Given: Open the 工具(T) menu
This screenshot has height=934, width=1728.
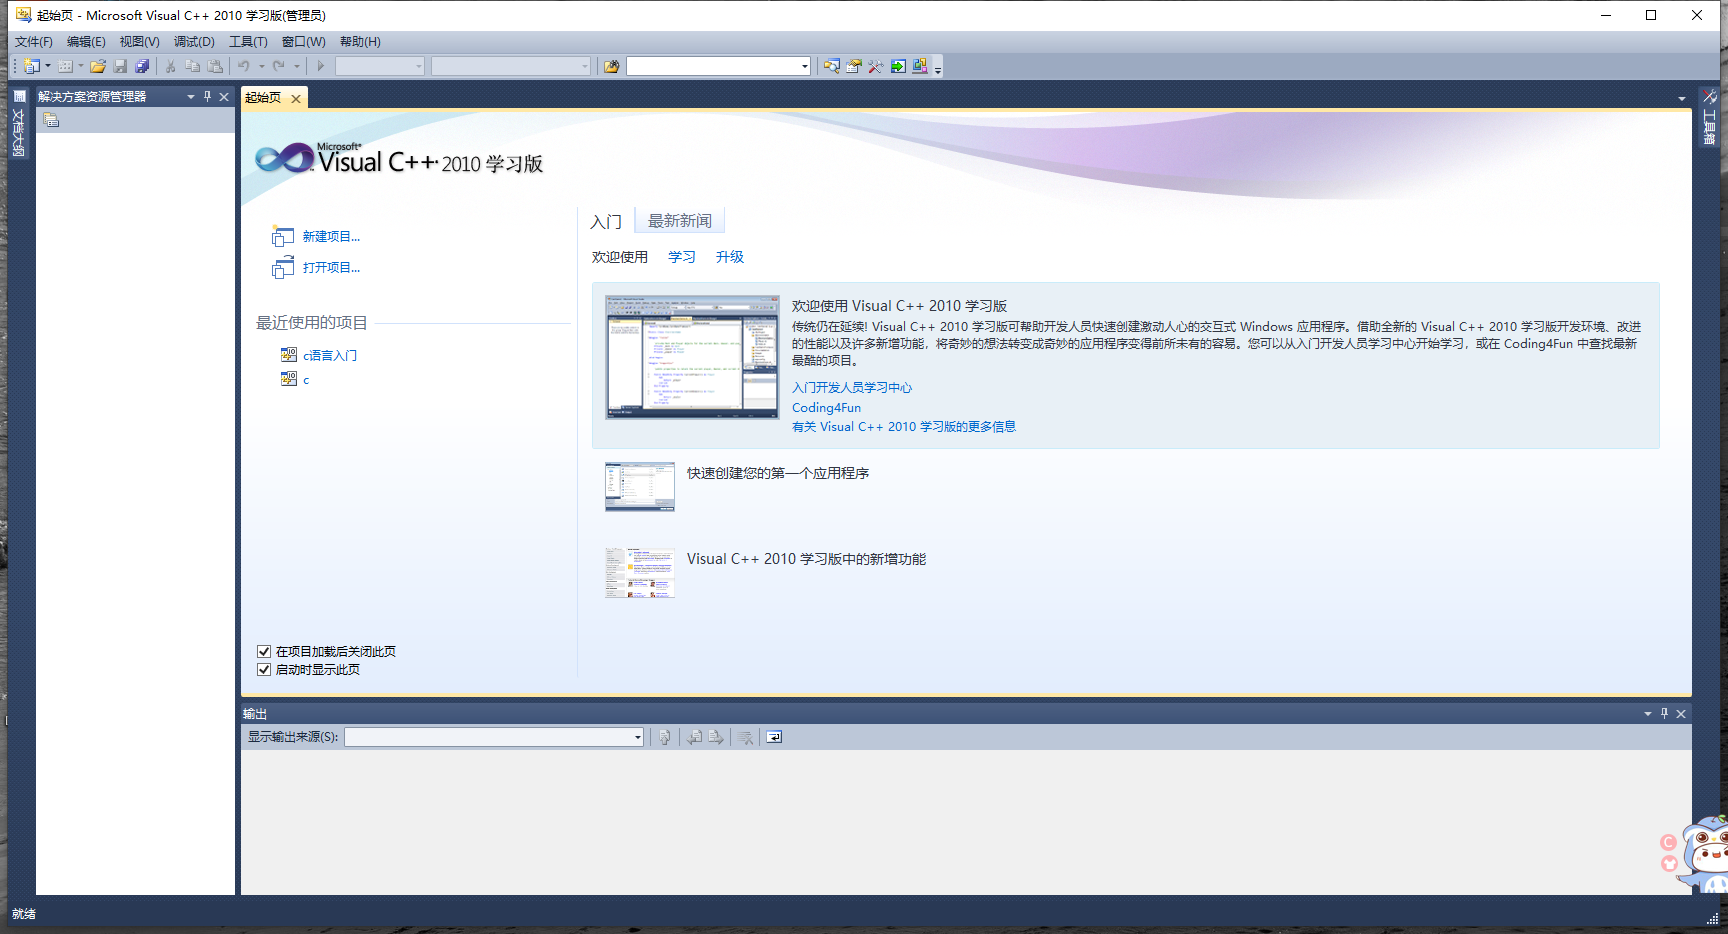Looking at the screenshot, I should tap(248, 42).
